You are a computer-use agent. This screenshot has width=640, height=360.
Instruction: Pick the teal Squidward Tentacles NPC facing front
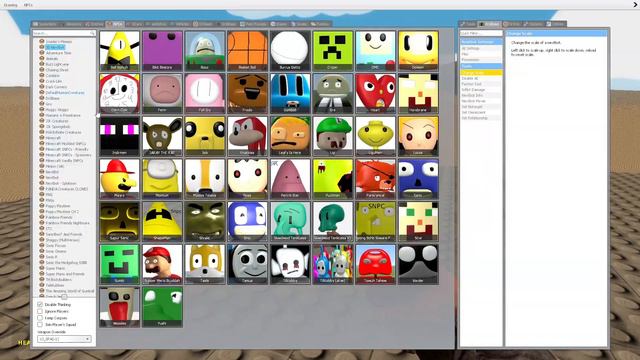coord(290,221)
